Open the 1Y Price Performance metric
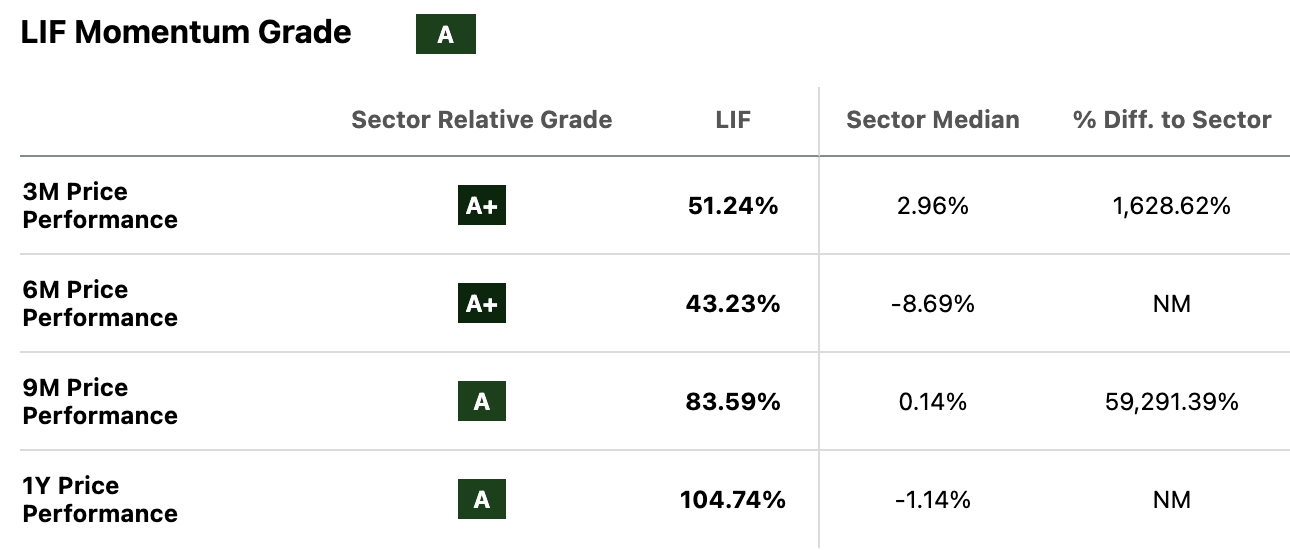1290x550 pixels. tap(100, 500)
